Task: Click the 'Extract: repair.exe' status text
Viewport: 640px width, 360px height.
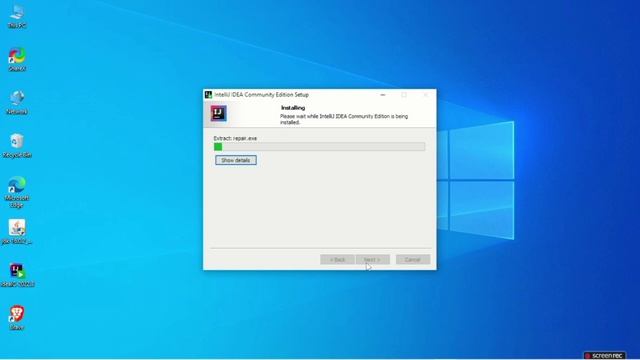Action: 235,138
